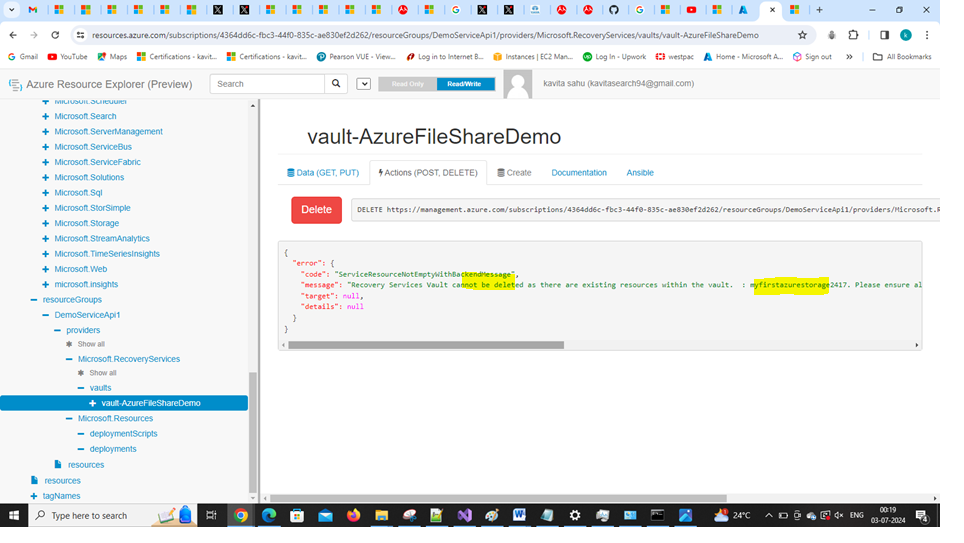Image resolution: width=964 pixels, height=543 pixels.
Task: Click the Azure Resource Explorer logo icon
Action: pyautogui.click(x=15, y=85)
